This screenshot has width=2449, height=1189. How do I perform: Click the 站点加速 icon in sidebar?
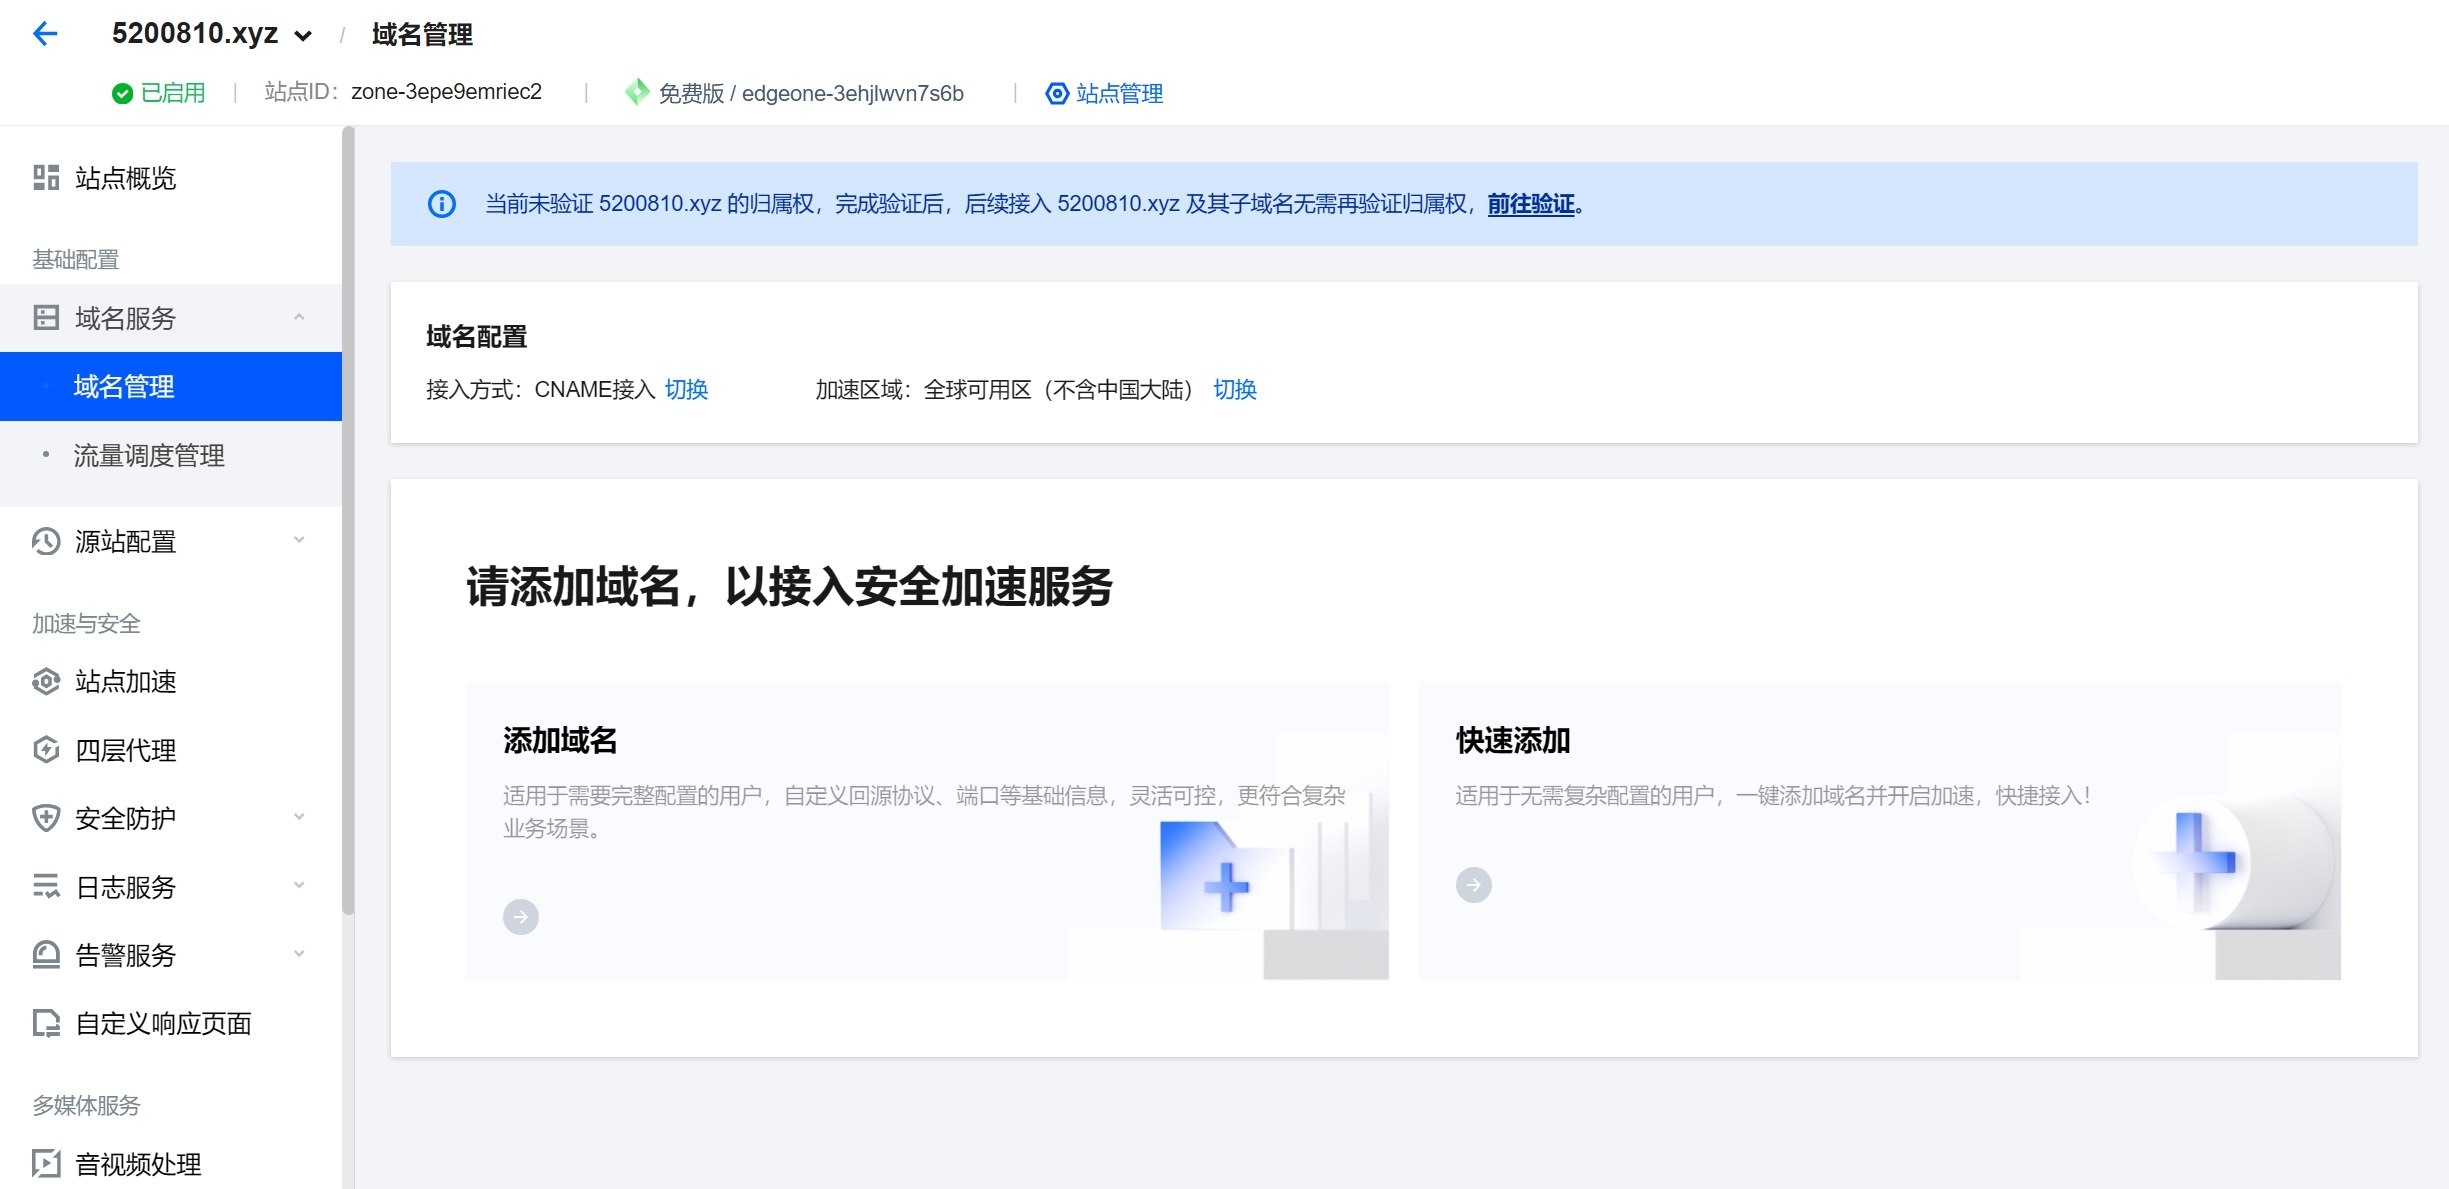click(x=46, y=682)
